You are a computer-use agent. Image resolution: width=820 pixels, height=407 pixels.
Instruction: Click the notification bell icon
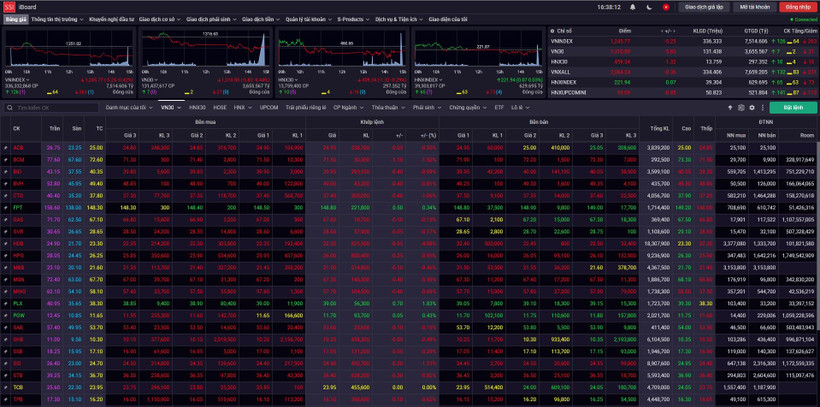(x=632, y=7)
